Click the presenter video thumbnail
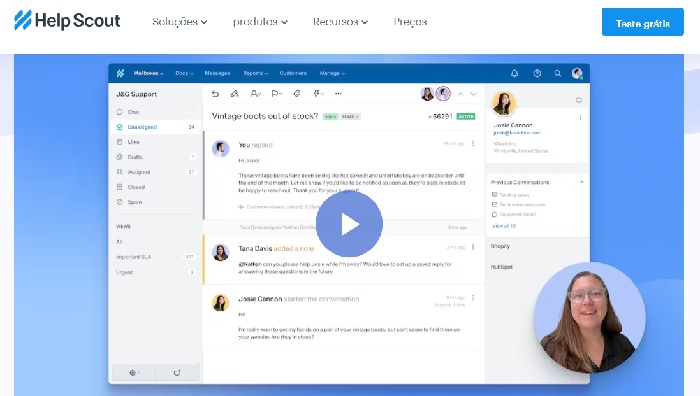 pos(589,317)
